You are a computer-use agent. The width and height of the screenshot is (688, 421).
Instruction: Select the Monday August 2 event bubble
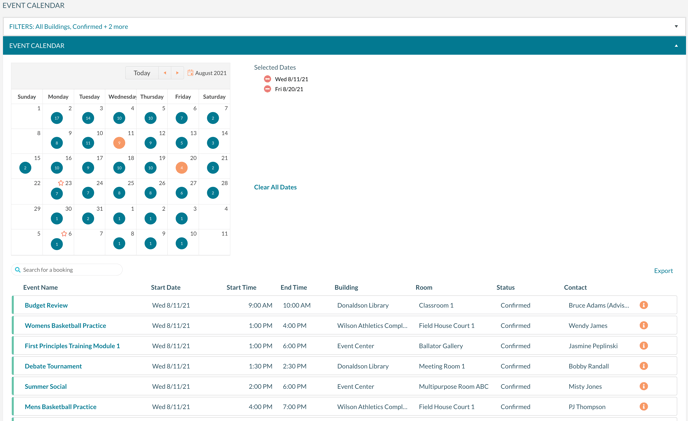click(x=57, y=118)
